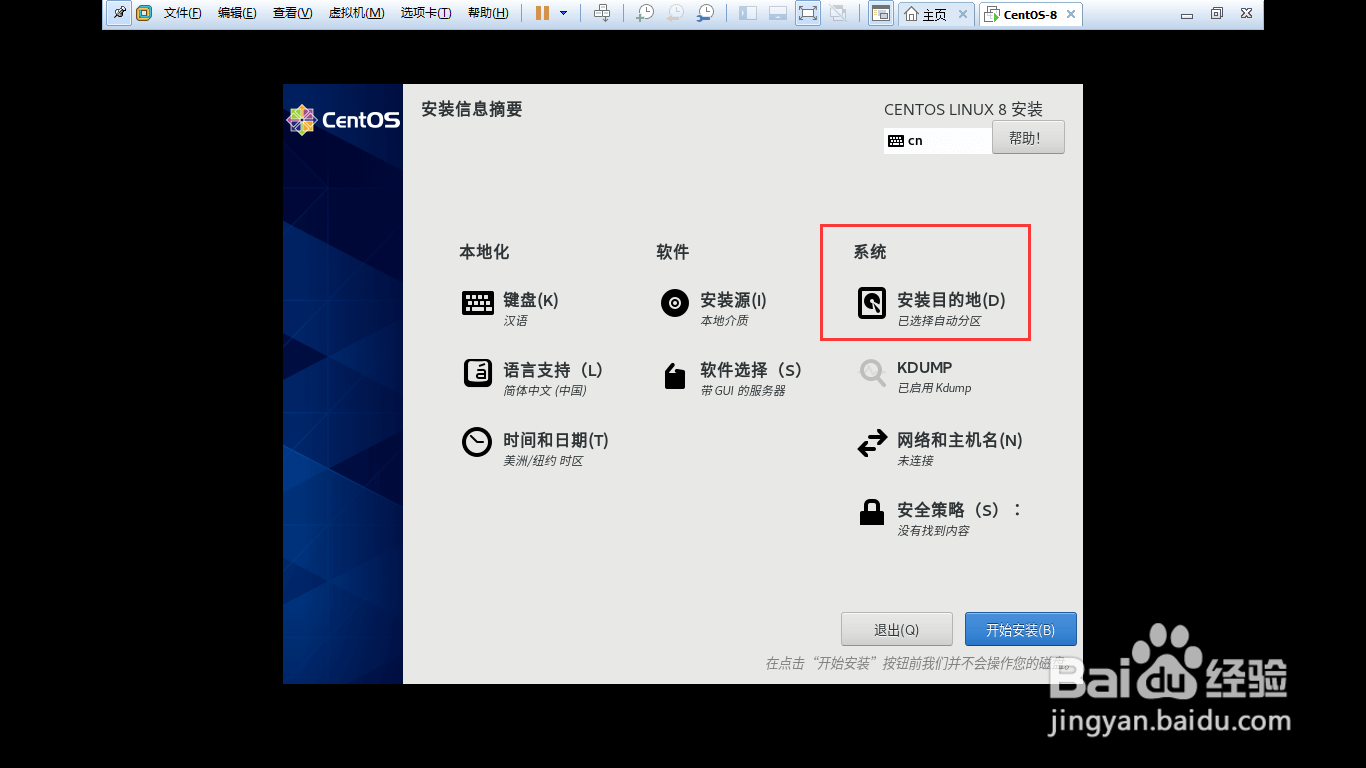
Task: Click the console view icon
Action: click(881, 14)
